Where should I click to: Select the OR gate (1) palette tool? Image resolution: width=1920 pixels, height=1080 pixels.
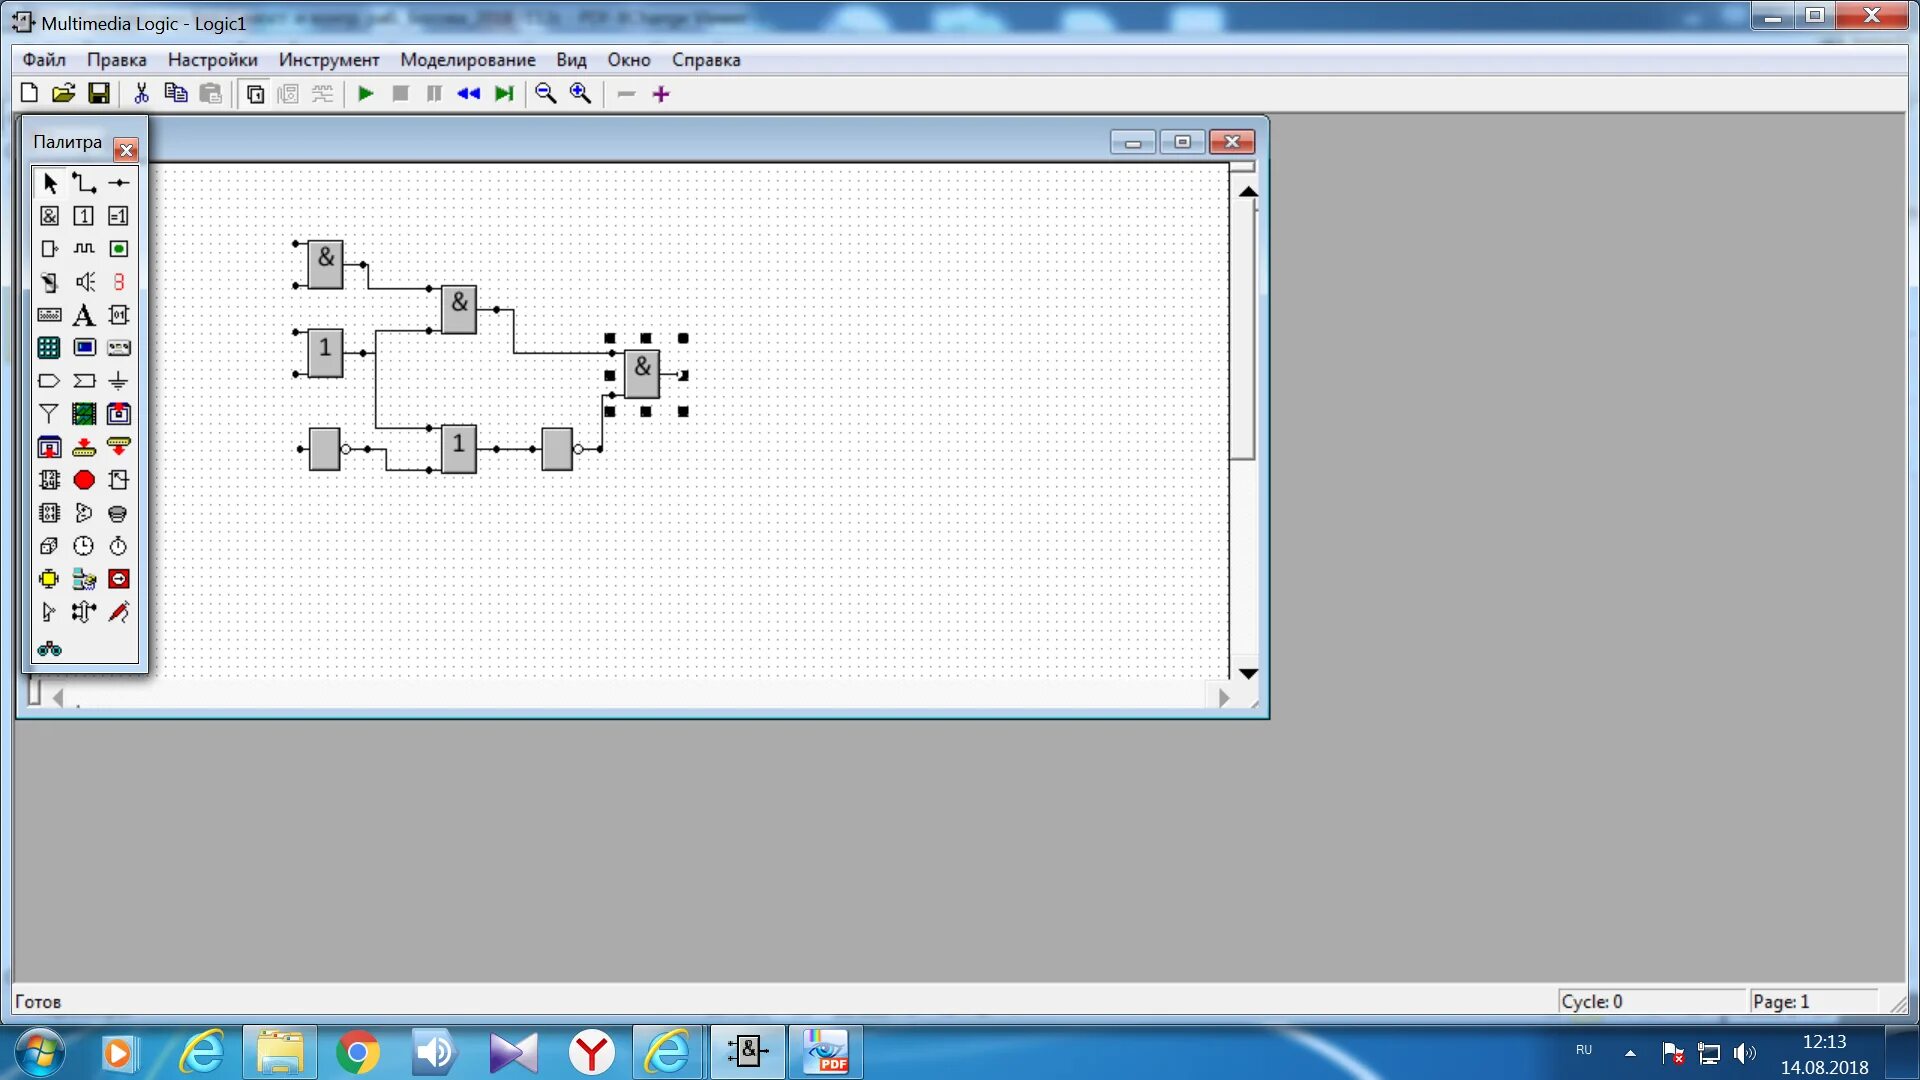point(84,216)
